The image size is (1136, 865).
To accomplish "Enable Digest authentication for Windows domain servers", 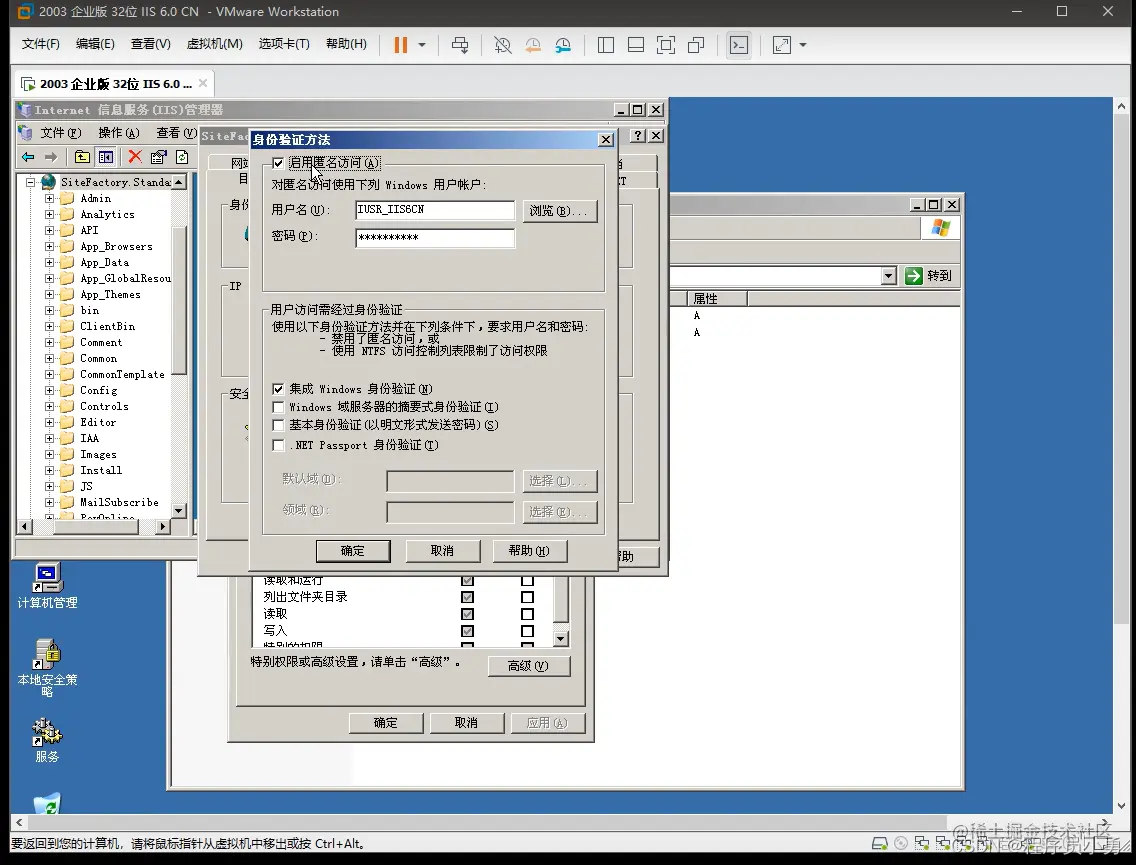I will (278, 407).
